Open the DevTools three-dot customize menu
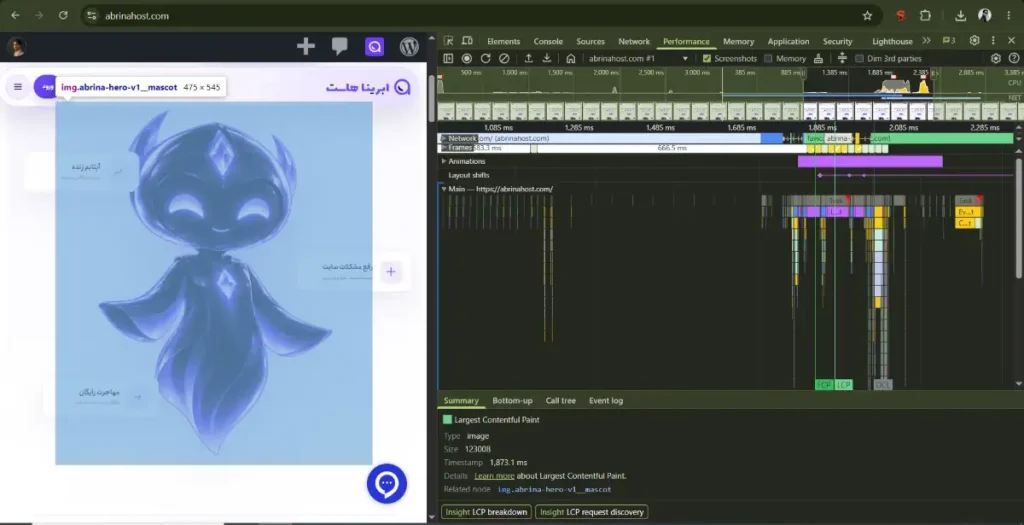 point(993,40)
